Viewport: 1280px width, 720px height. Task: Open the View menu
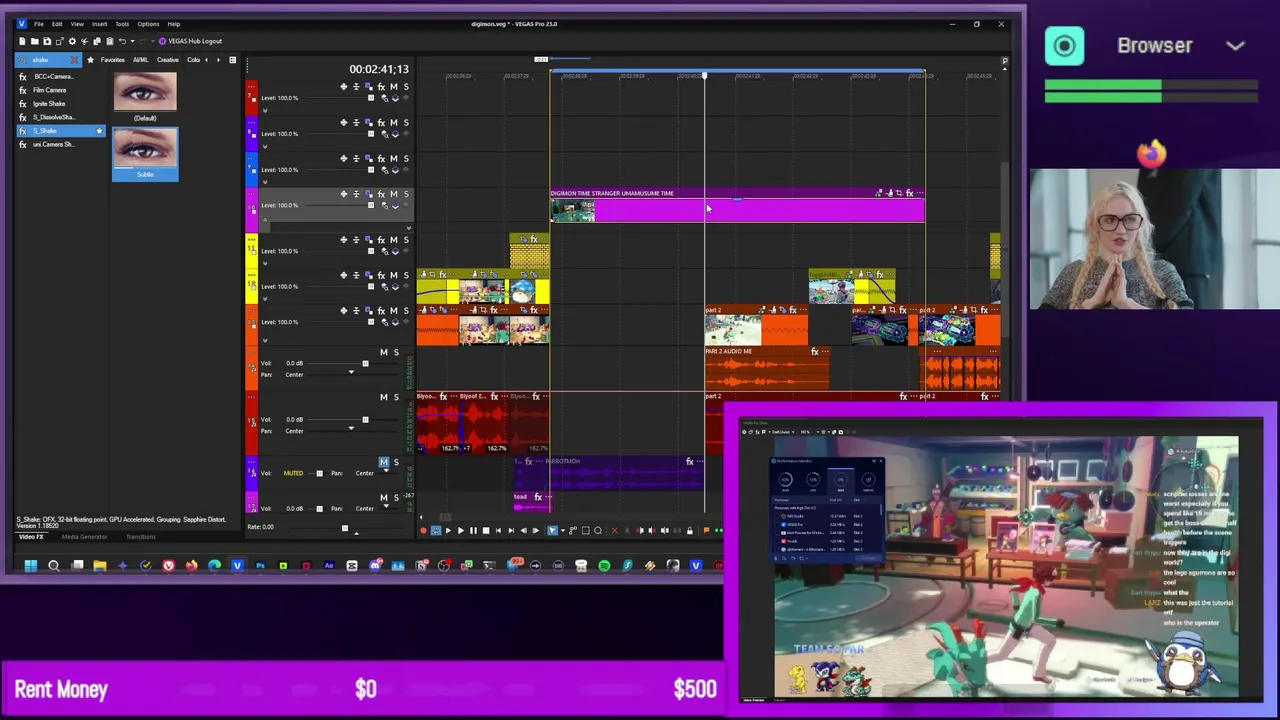click(77, 24)
